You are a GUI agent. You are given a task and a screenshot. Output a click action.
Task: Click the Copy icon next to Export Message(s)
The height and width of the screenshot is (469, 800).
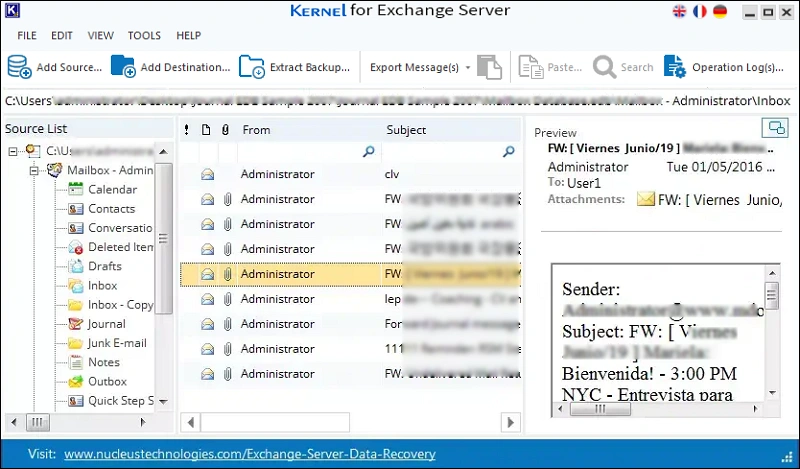click(x=490, y=67)
